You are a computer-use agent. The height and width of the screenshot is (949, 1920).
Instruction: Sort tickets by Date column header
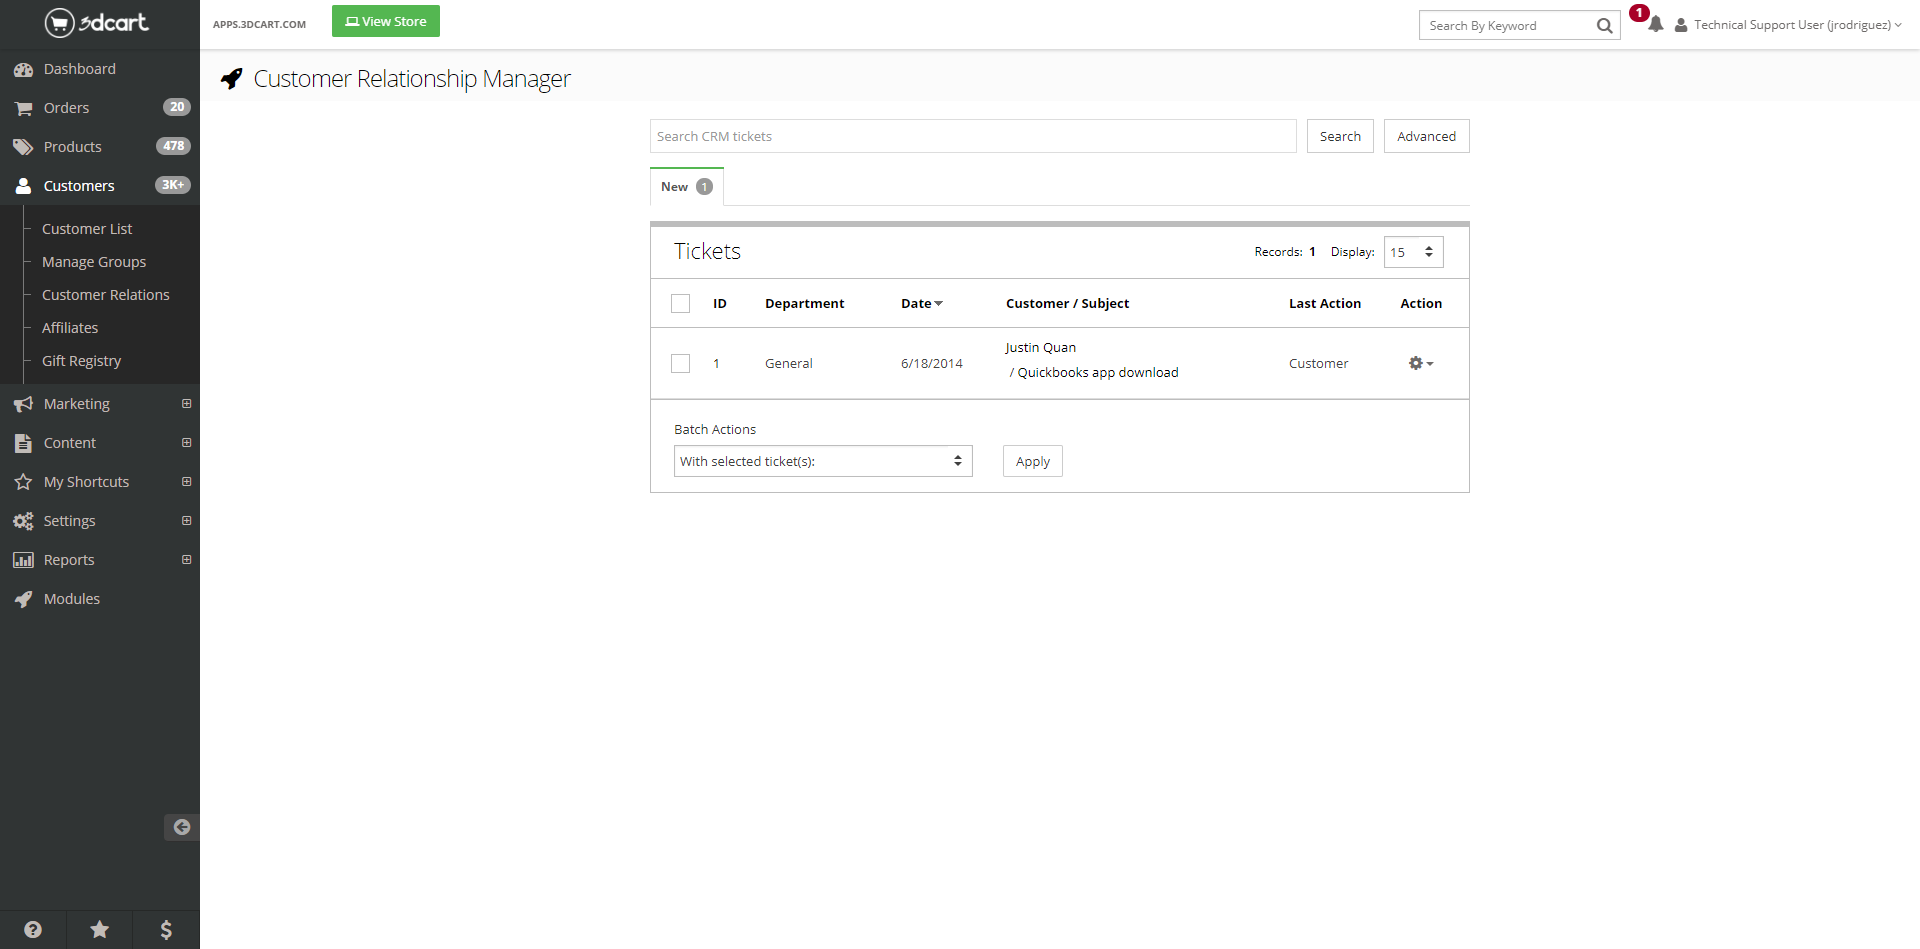click(x=921, y=304)
